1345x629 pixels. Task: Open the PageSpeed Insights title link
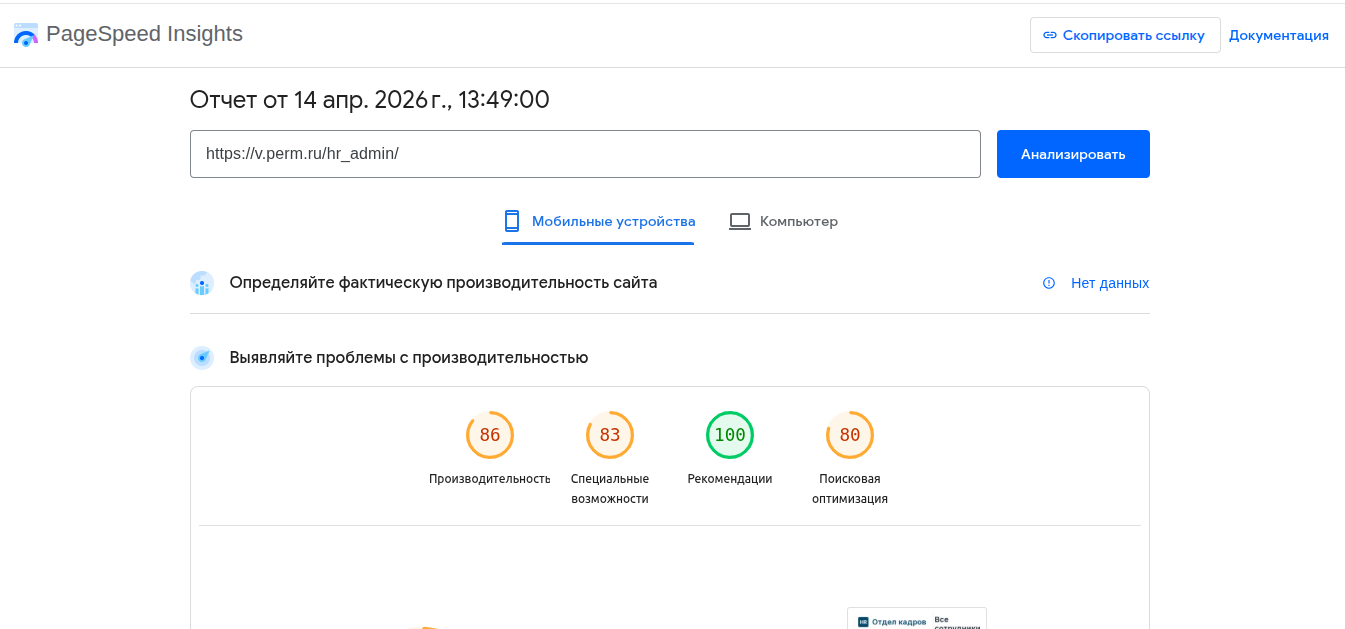(144, 34)
